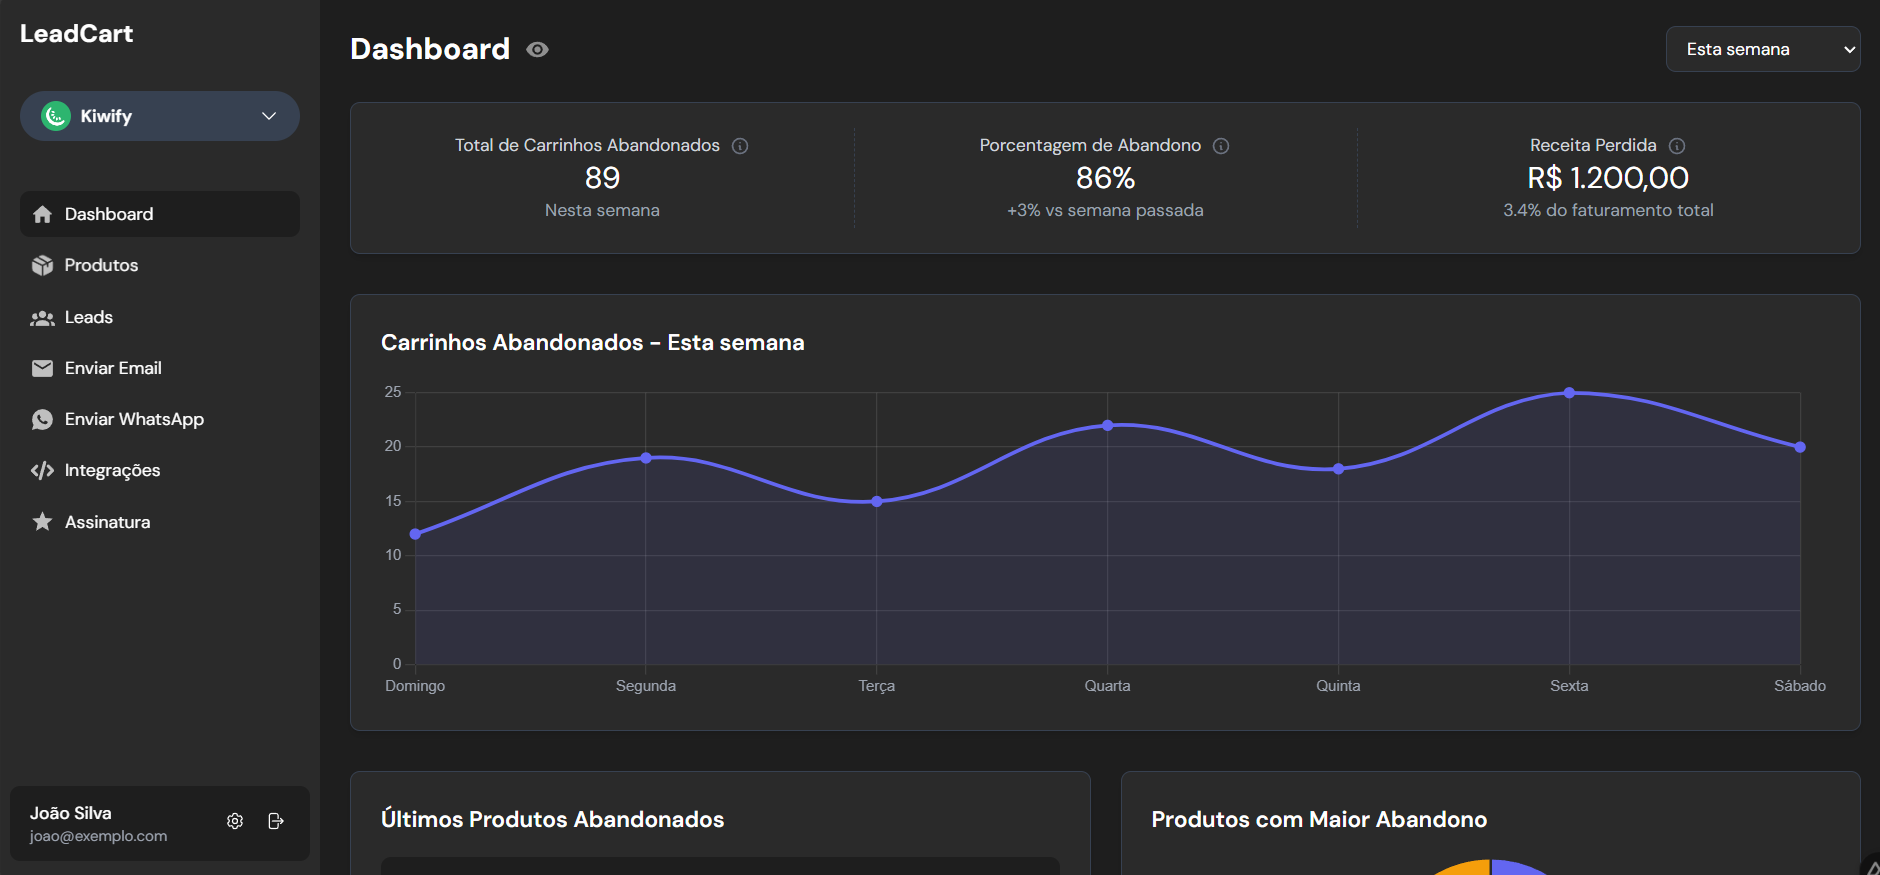Click the joao@exemplo.com email text

coord(99,836)
